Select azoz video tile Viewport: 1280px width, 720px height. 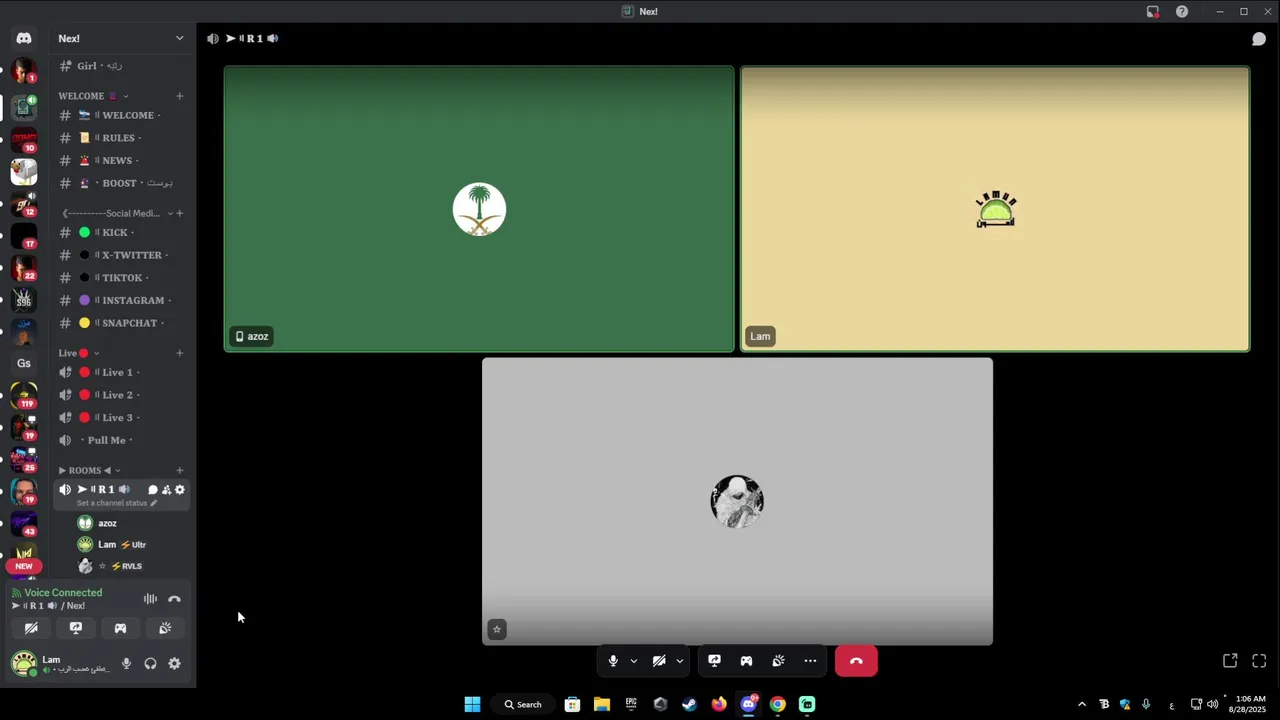[479, 209]
